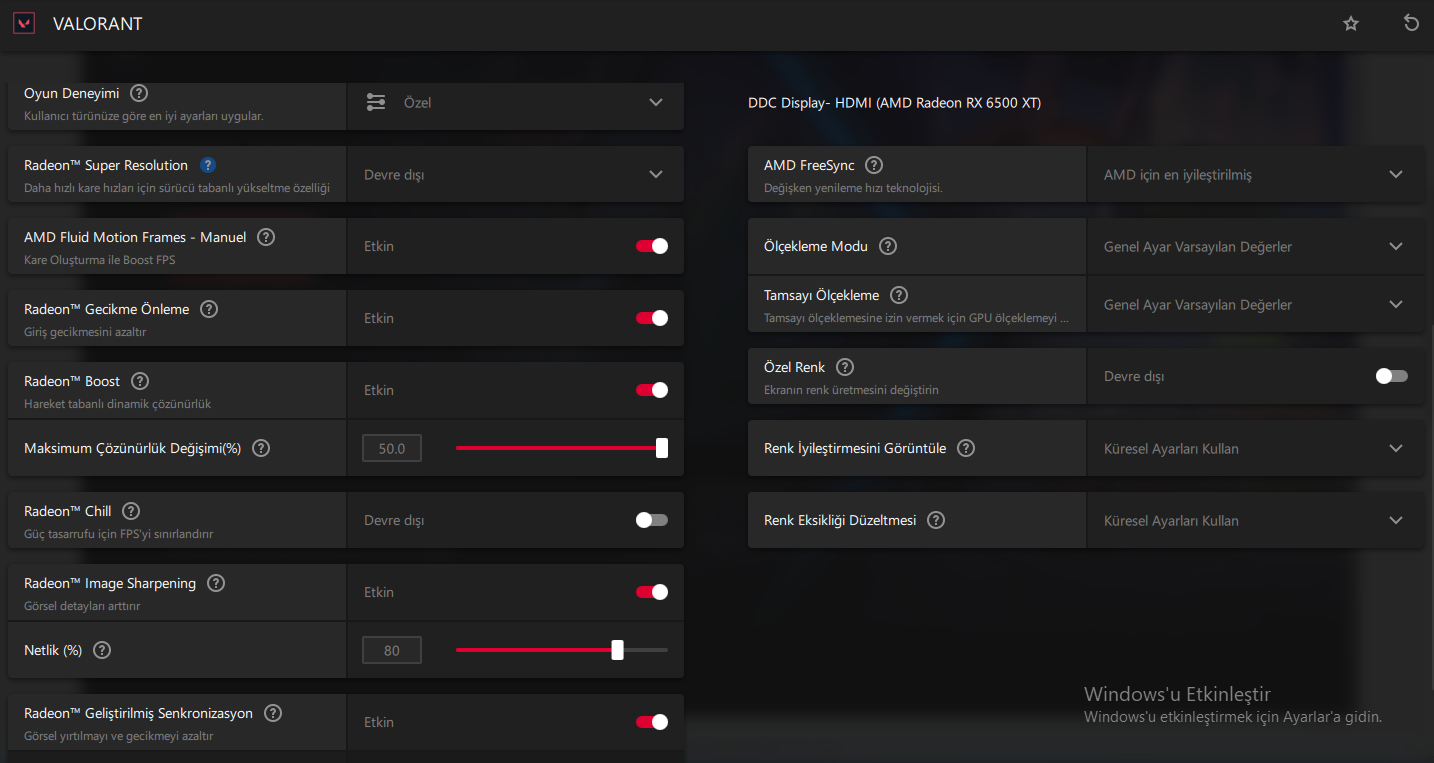Click help icon next to Özel Renk
The width and height of the screenshot is (1434, 763).
(x=845, y=367)
